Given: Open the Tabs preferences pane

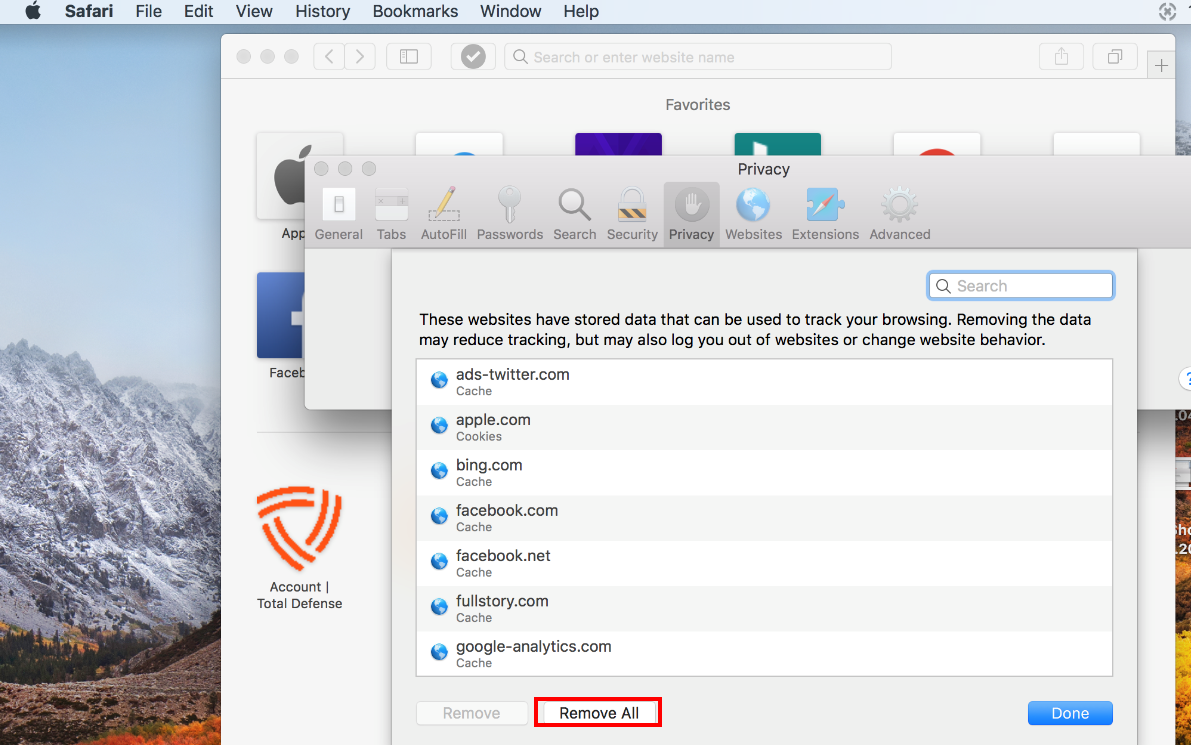Looking at the screenshot, I should (x=391, y=214).
